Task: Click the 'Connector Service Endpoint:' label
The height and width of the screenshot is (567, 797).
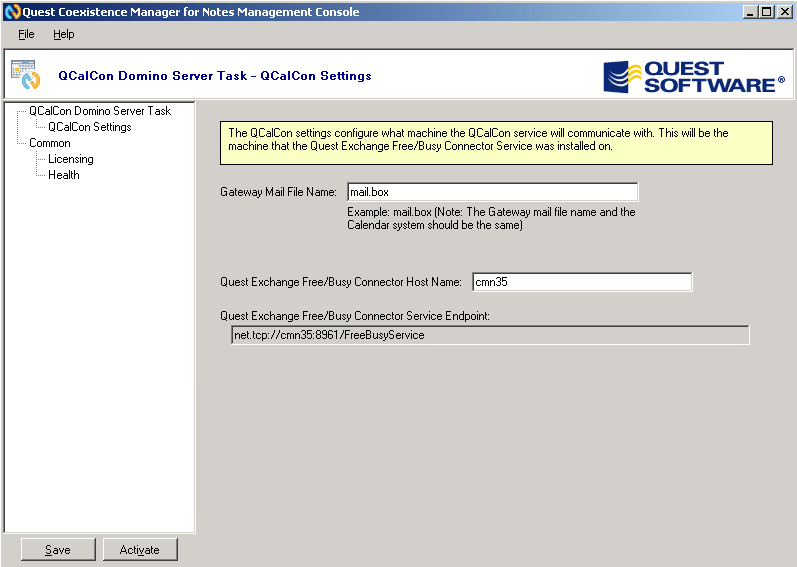Action: click(x=355, y=316)
